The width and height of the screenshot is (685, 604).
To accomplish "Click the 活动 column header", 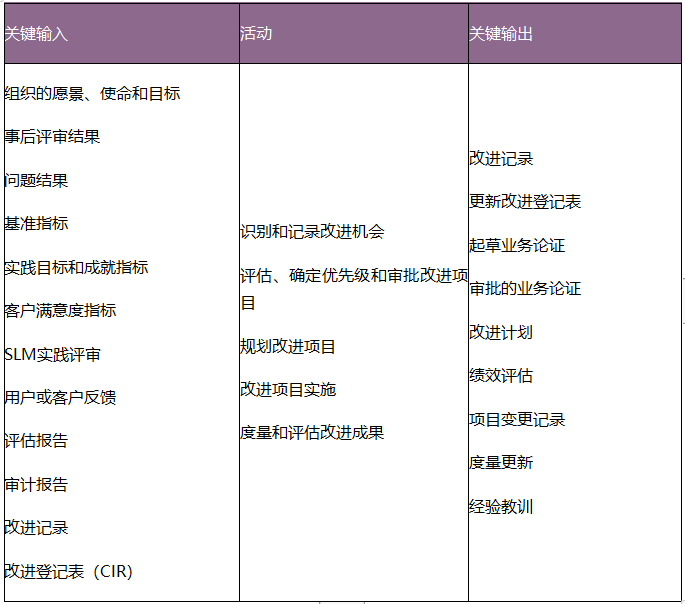I will click(x=256, y=34).
